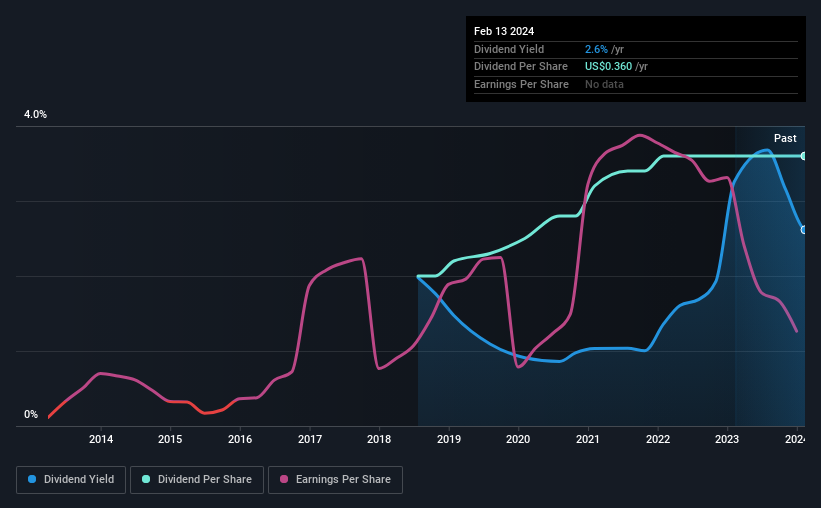Click the 0% y-axis label

(x=31, y=414)
